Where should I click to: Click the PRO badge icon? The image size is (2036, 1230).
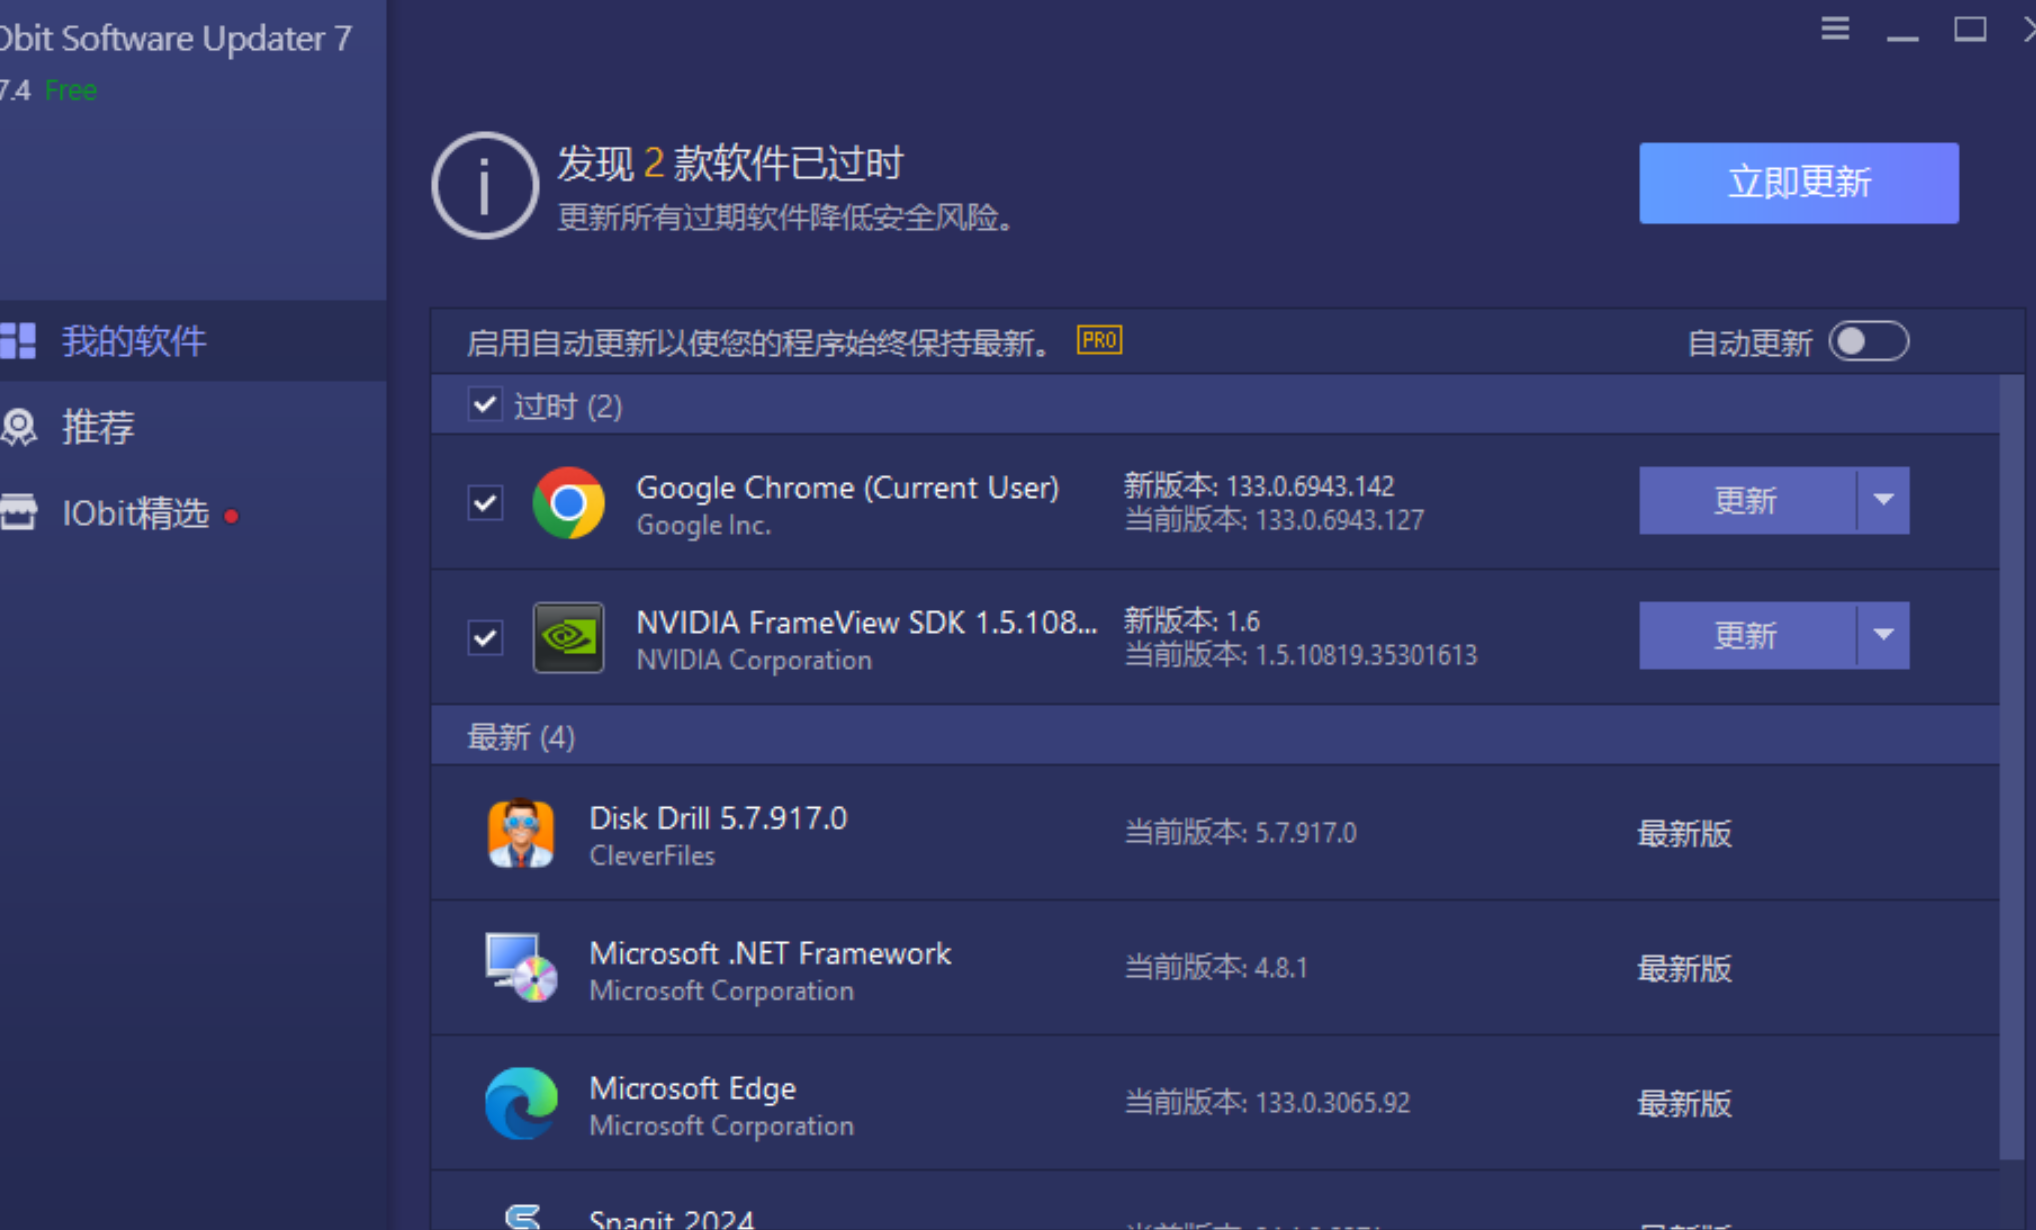[1099, 340]
